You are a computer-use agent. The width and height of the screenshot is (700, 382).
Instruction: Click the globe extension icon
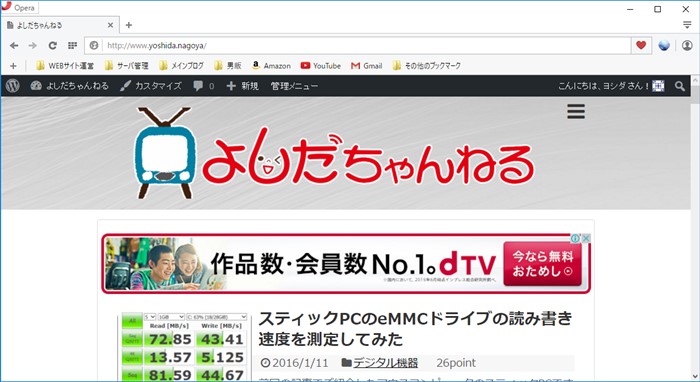point(664,45)
